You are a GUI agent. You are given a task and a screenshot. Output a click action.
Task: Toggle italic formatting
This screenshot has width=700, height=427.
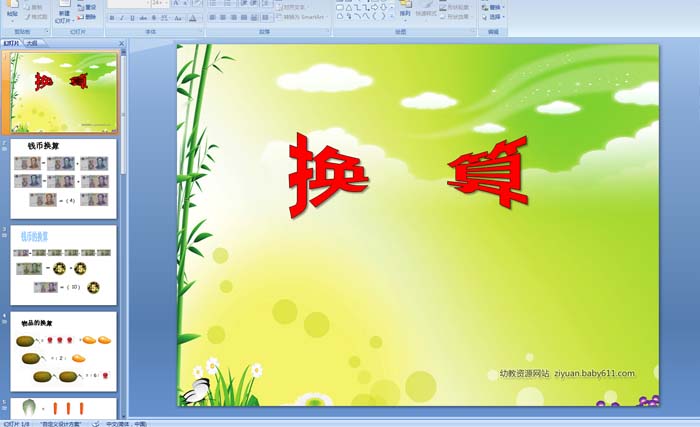coord(122,18)
